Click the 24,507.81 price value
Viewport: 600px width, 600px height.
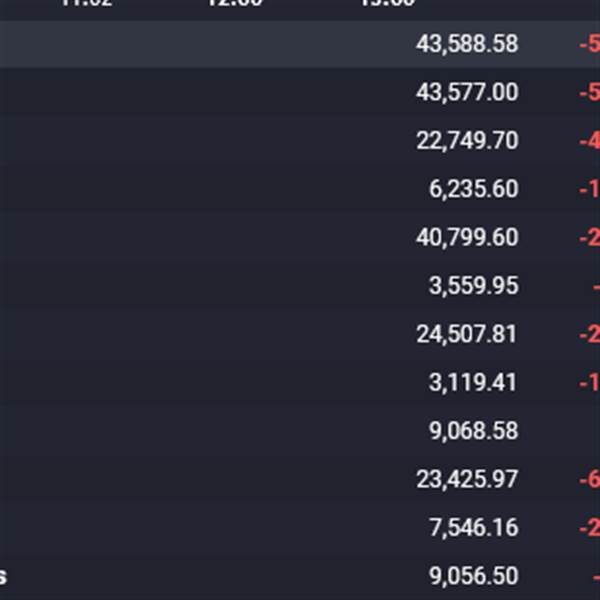pyautogui.click(x=467, y=334)
